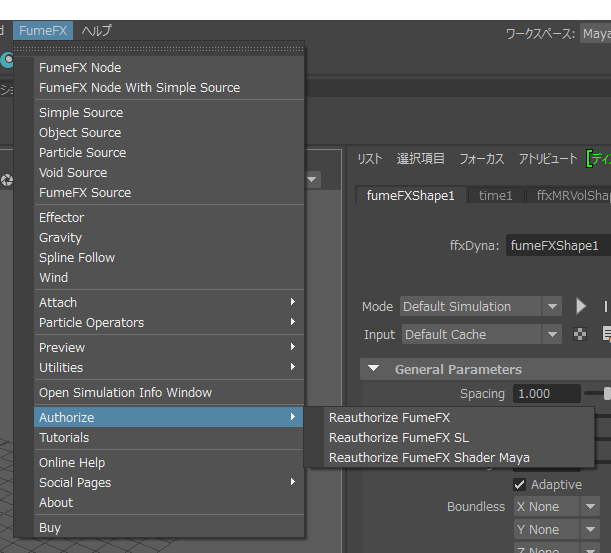Open the Input Default Cache dropdown

pyautogui.click(x=482, y=334)
